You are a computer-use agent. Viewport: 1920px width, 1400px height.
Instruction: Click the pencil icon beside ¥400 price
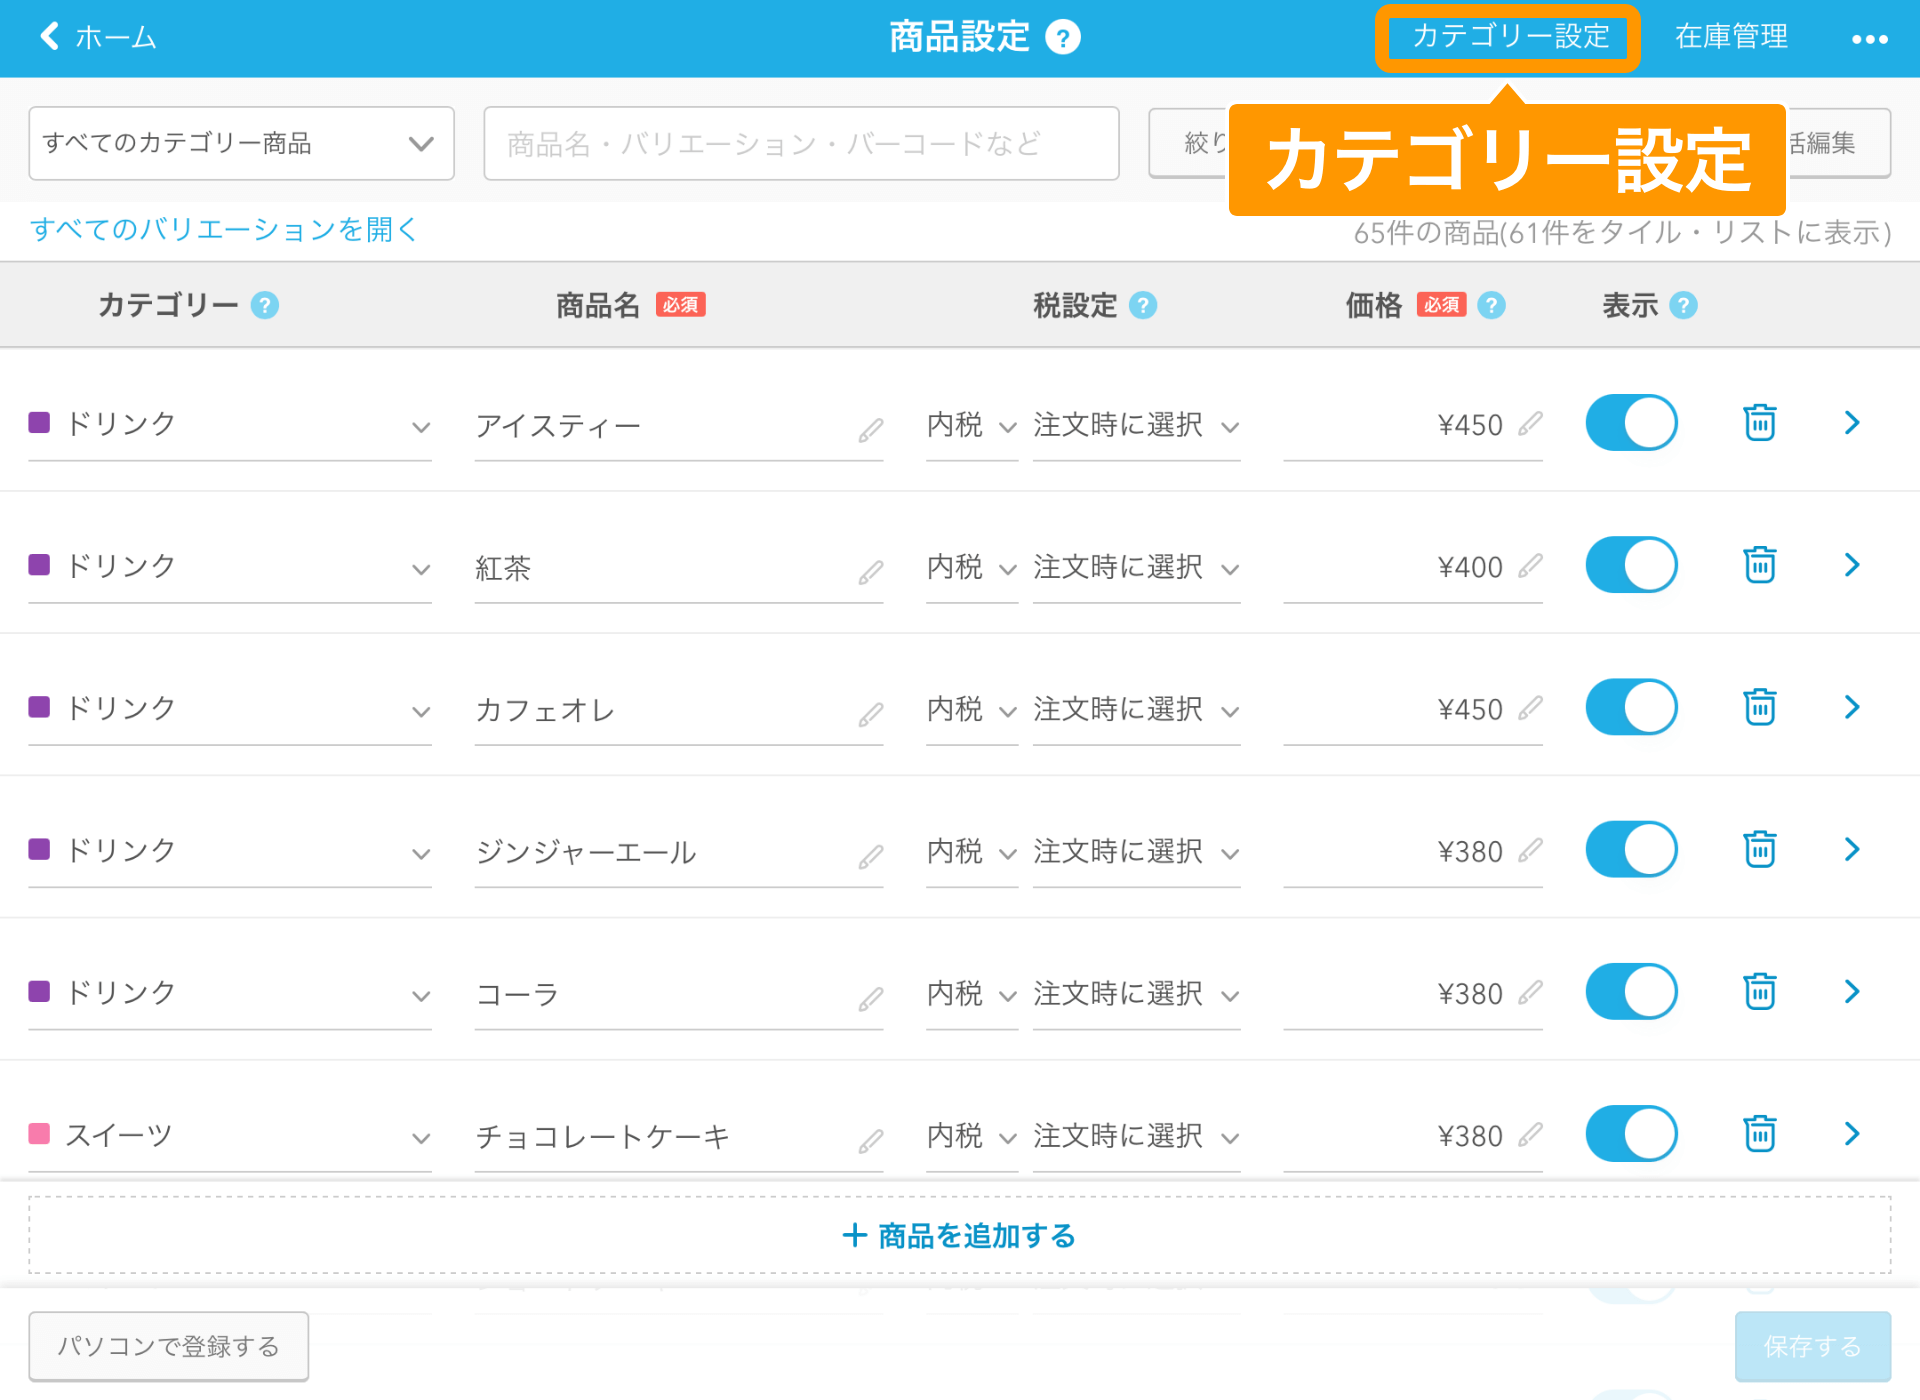[1529, 566]
